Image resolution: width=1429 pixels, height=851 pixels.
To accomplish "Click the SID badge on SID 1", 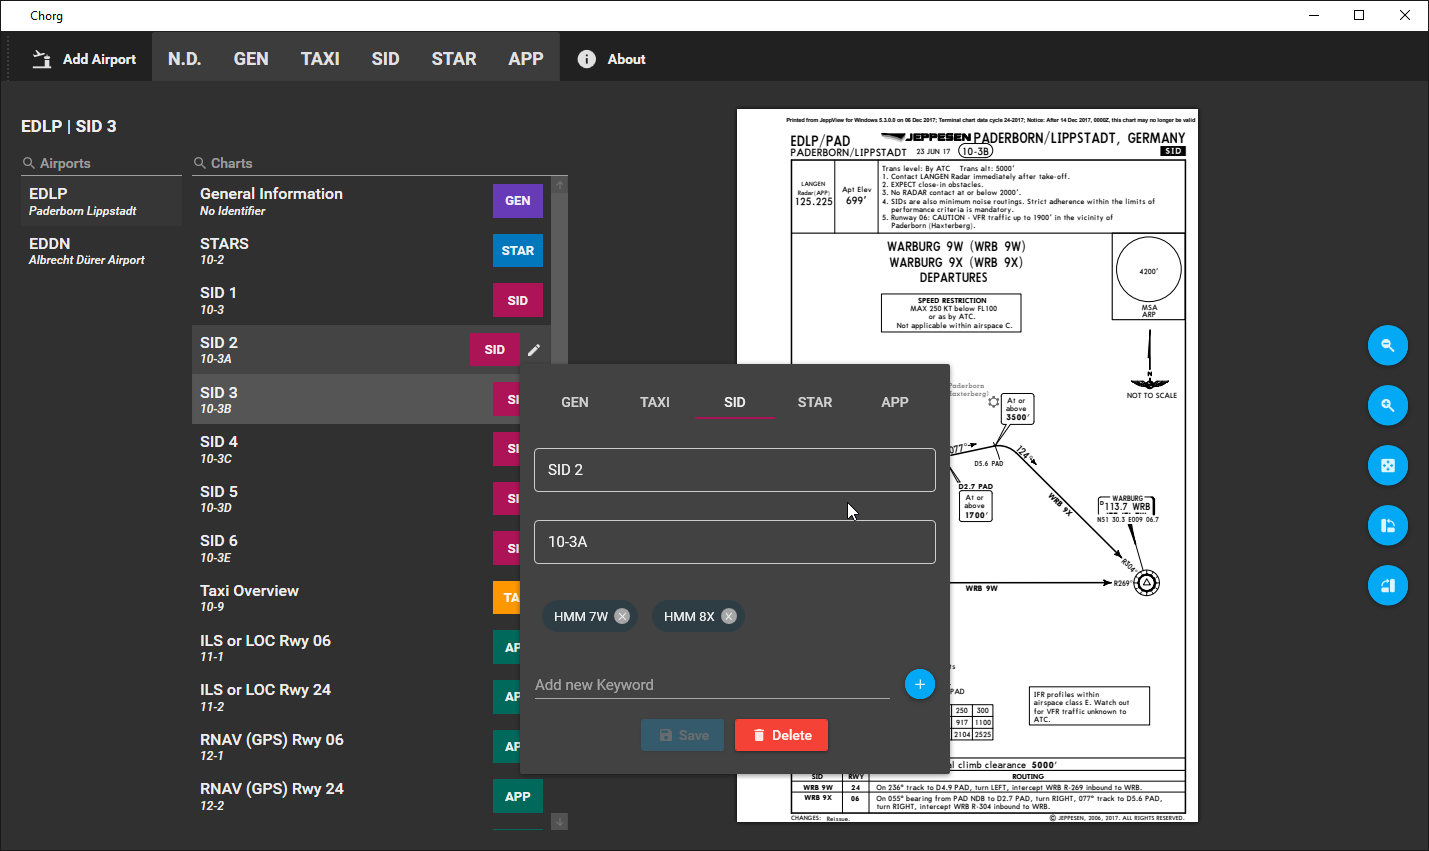I will [x=518, y=300].
